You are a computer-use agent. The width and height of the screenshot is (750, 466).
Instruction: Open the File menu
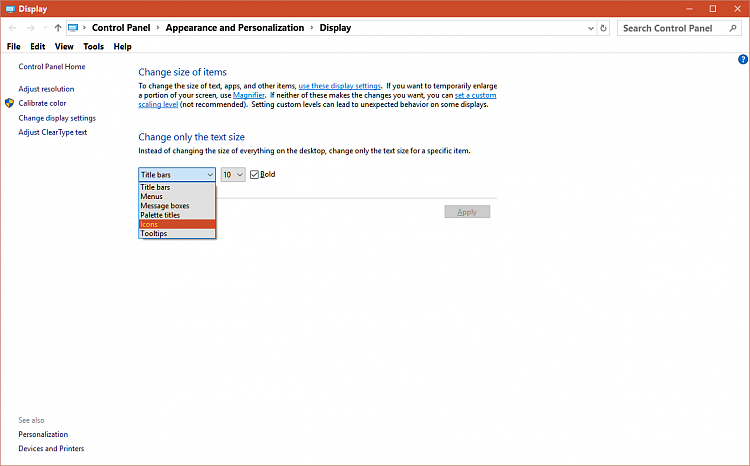13,46
